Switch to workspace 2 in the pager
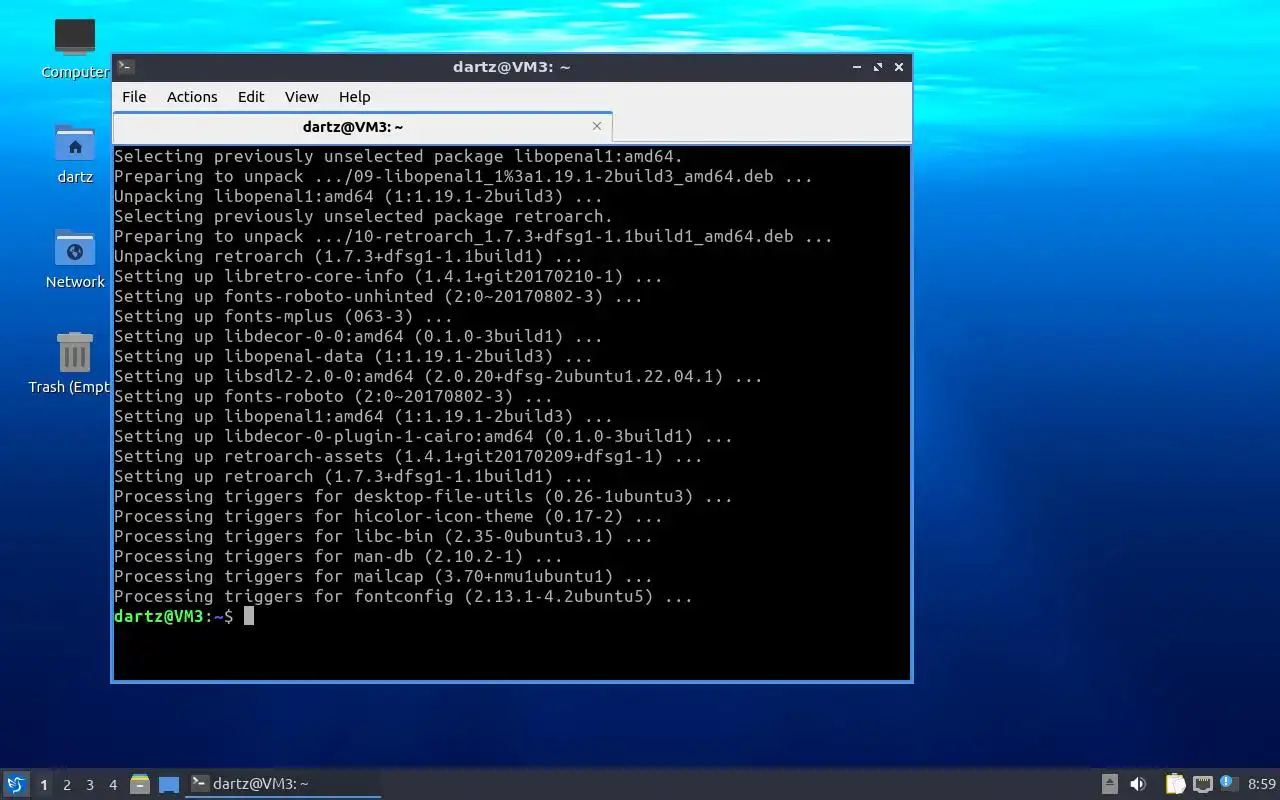Image resolution: width=1280 pixels, height=800 pixels. tap(67, 785)
